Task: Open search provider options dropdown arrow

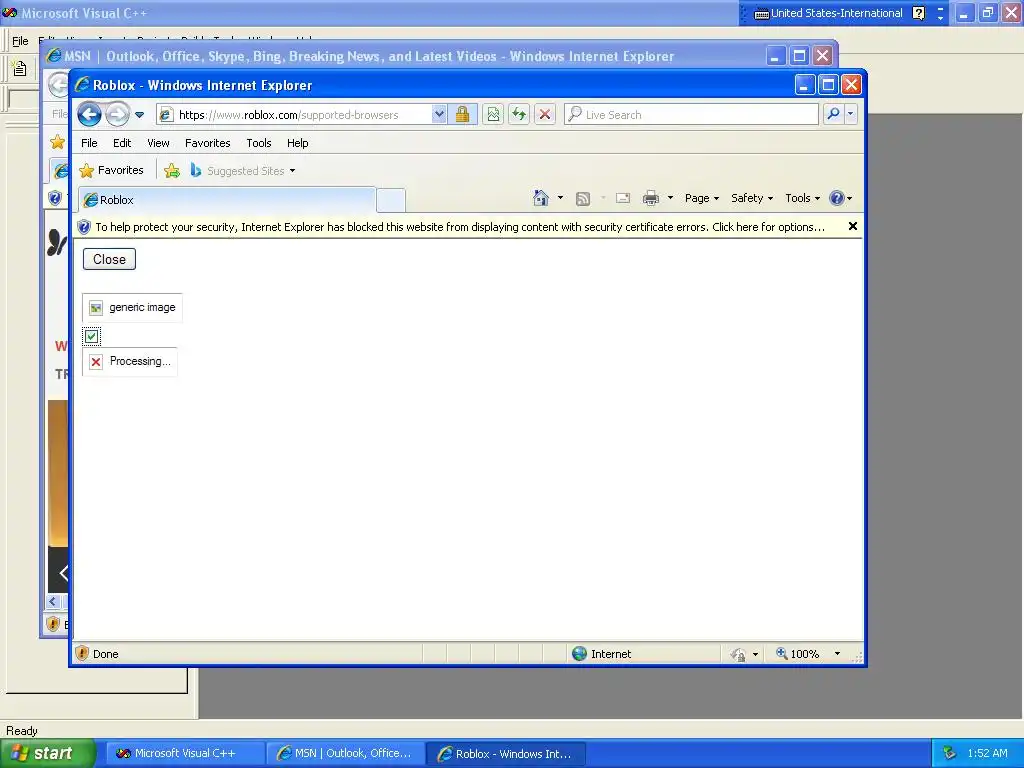Action: 850,114
